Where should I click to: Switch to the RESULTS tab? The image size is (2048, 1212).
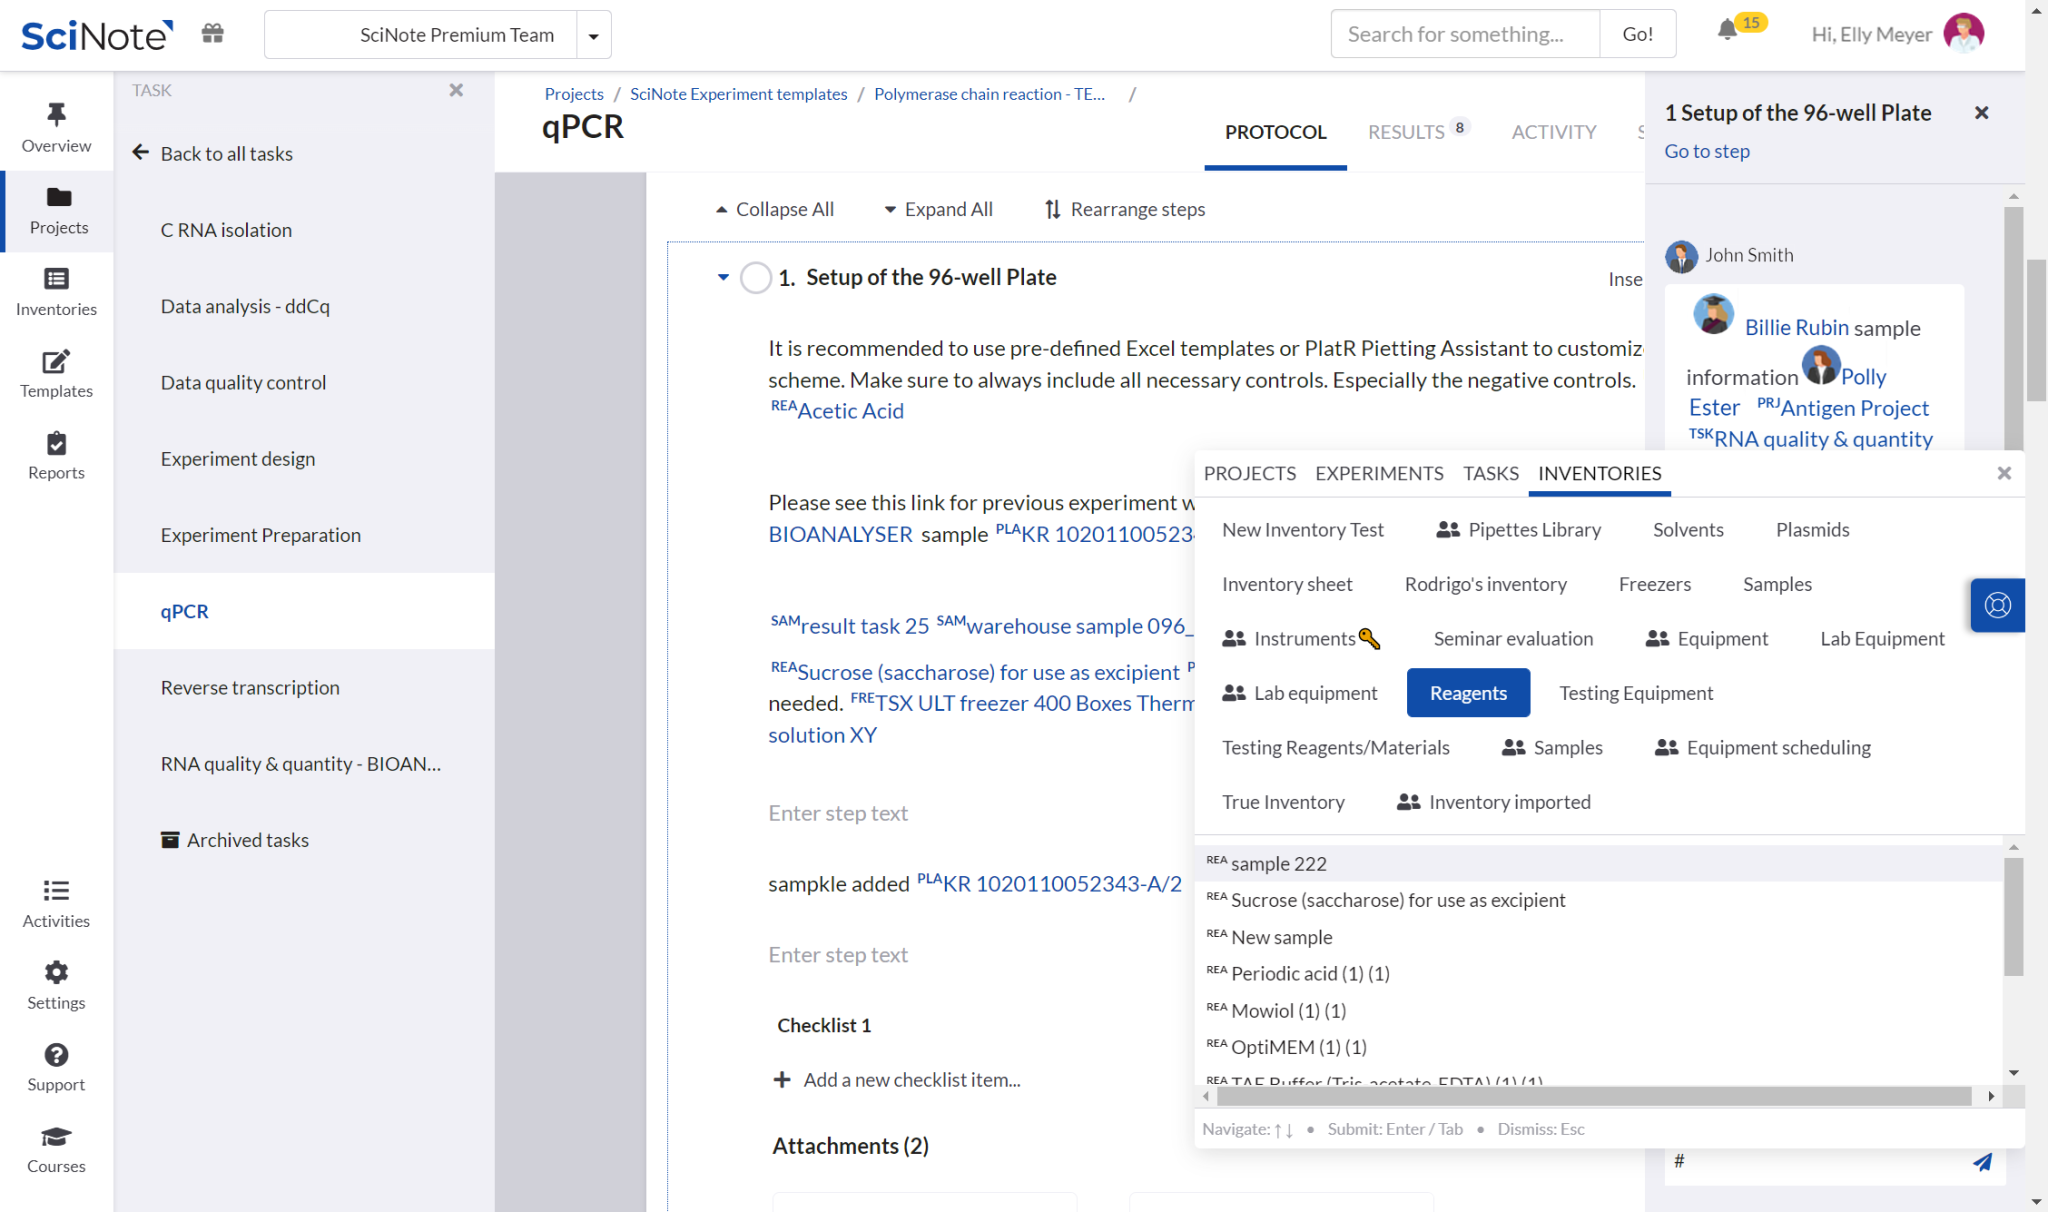click(1406, 132)
